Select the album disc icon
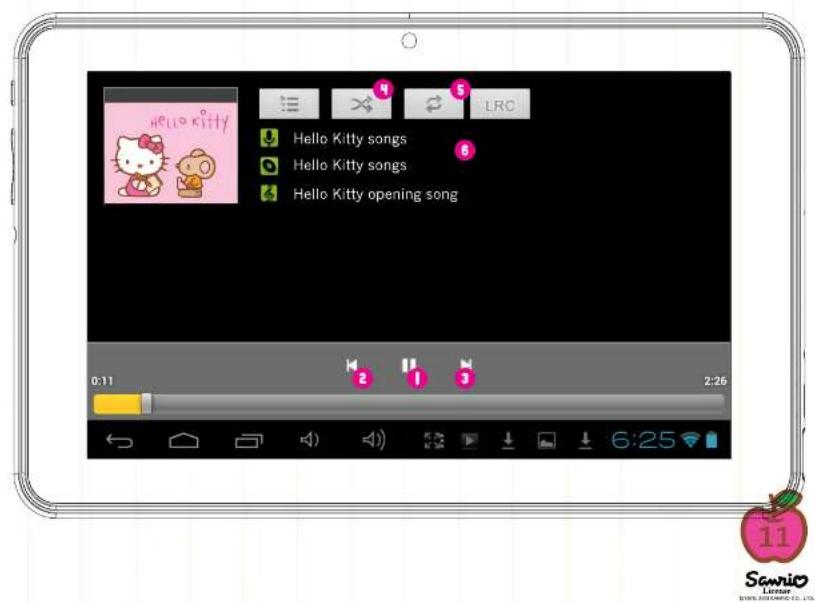815x603 pixels. [x=269, y=166]
